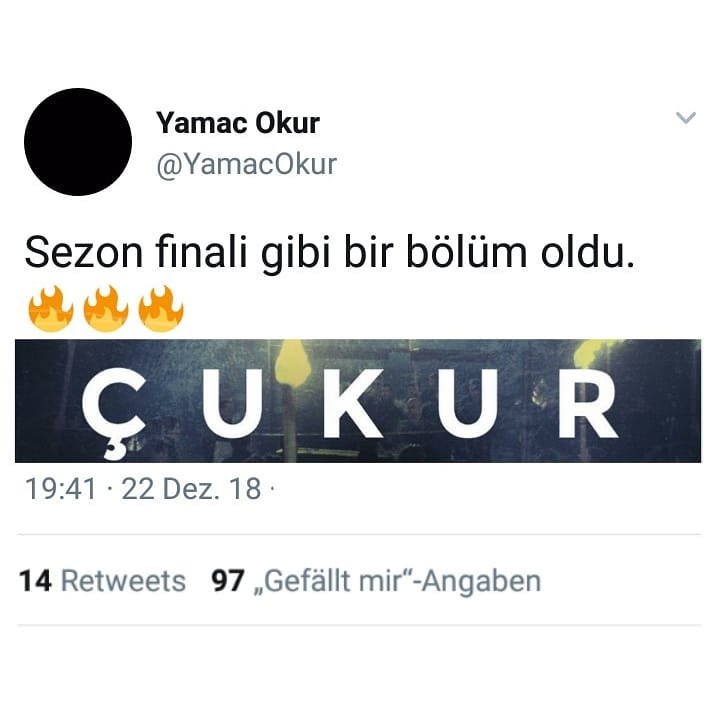Open Yamac Okur display name profile

point(238,123)
